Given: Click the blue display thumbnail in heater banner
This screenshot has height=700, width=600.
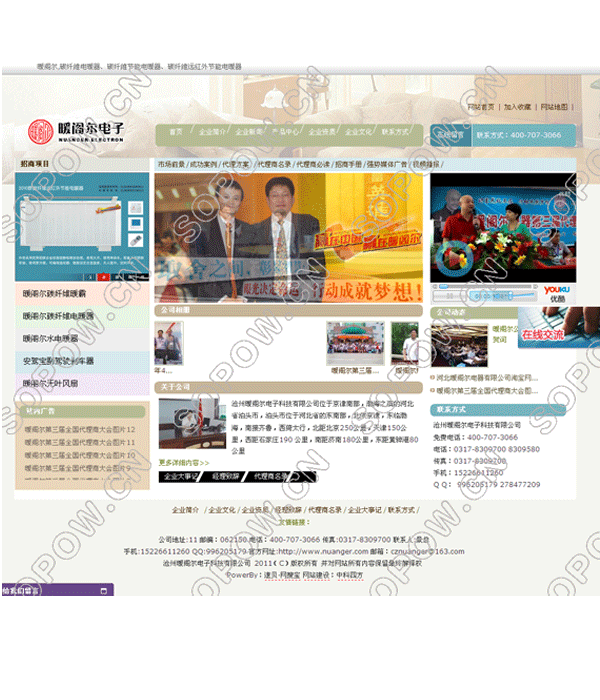Looking at the screenshot, I should [136, 224].
